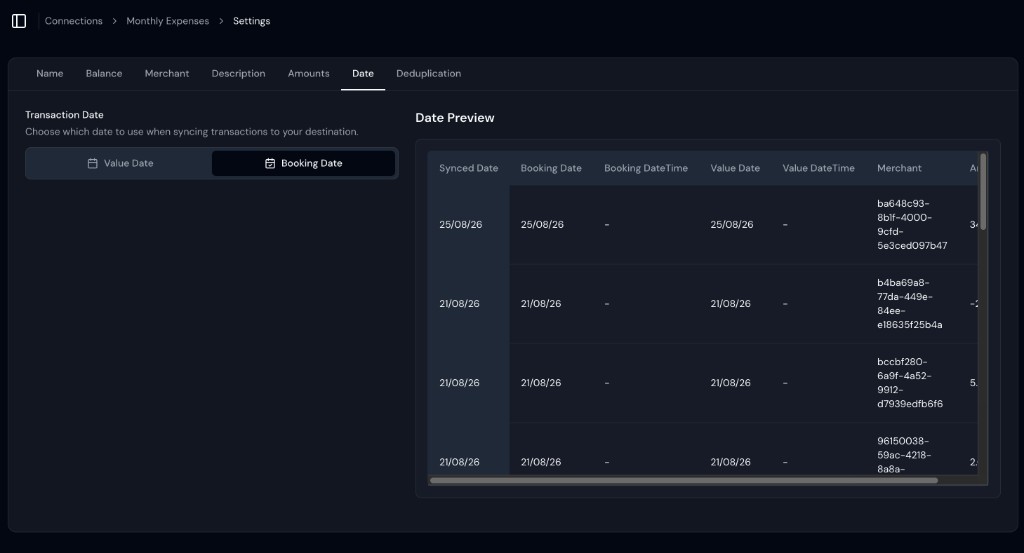This screenshot has width=1024, height=553.
Task: Select Booking Date as transaction date
Action: click(x=304, y=163)
